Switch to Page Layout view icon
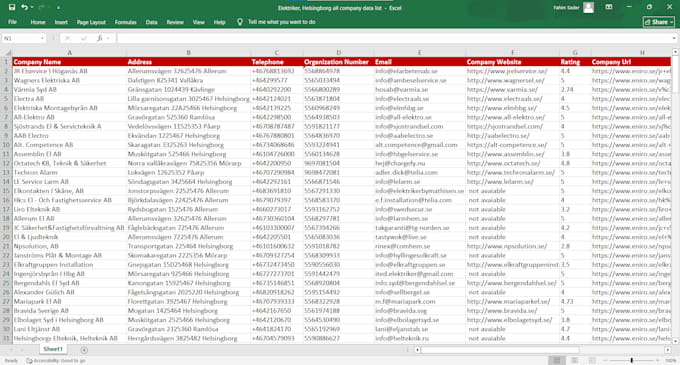Viewport: 680px width, 365px height. 574,360
